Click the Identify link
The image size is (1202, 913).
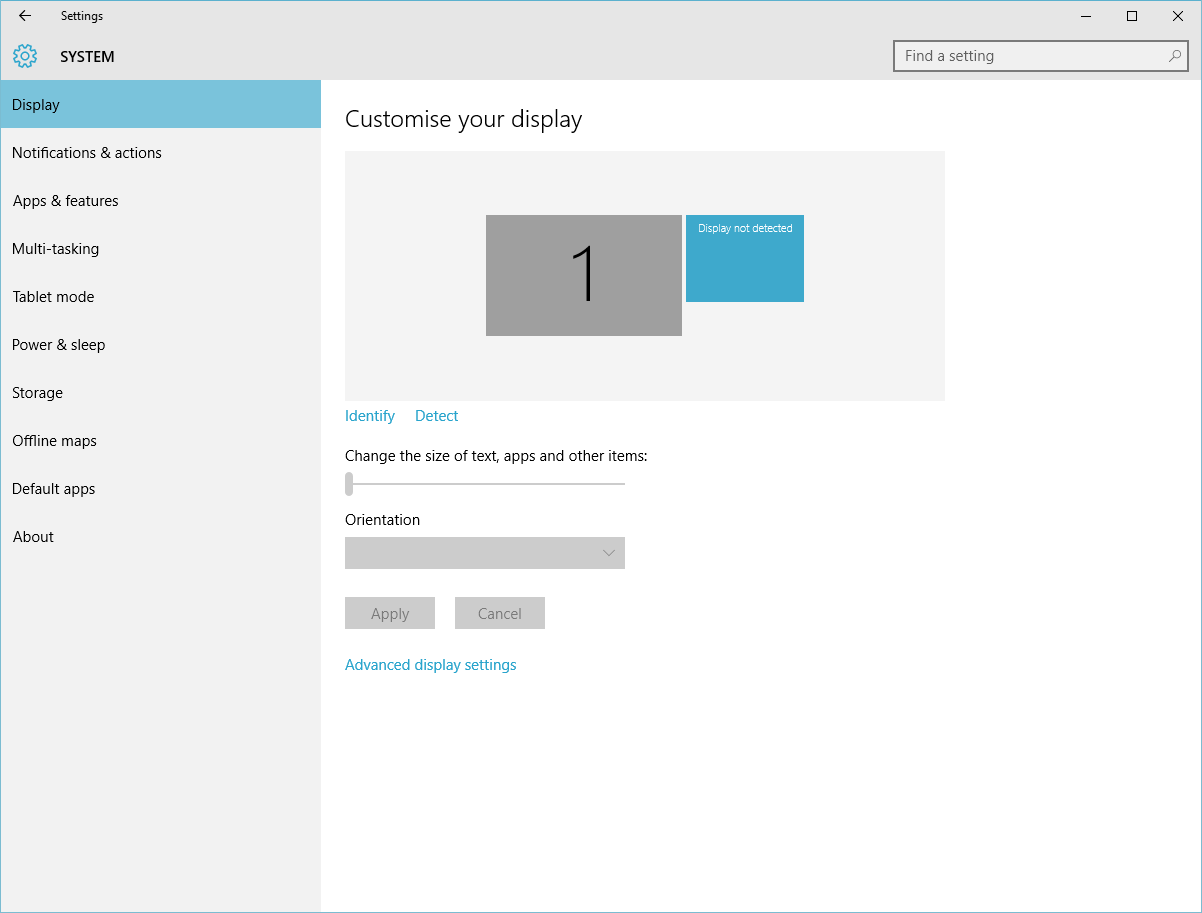click(x=370, y=416)
